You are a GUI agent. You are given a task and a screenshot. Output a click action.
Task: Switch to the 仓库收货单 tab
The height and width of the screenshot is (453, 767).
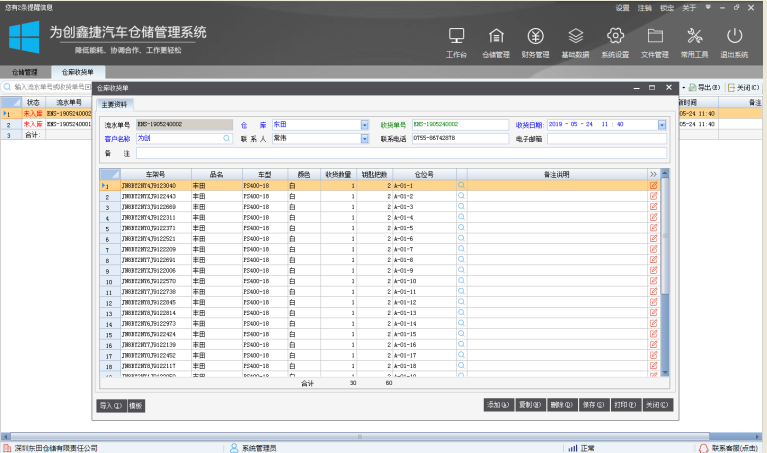click(77, 72)
